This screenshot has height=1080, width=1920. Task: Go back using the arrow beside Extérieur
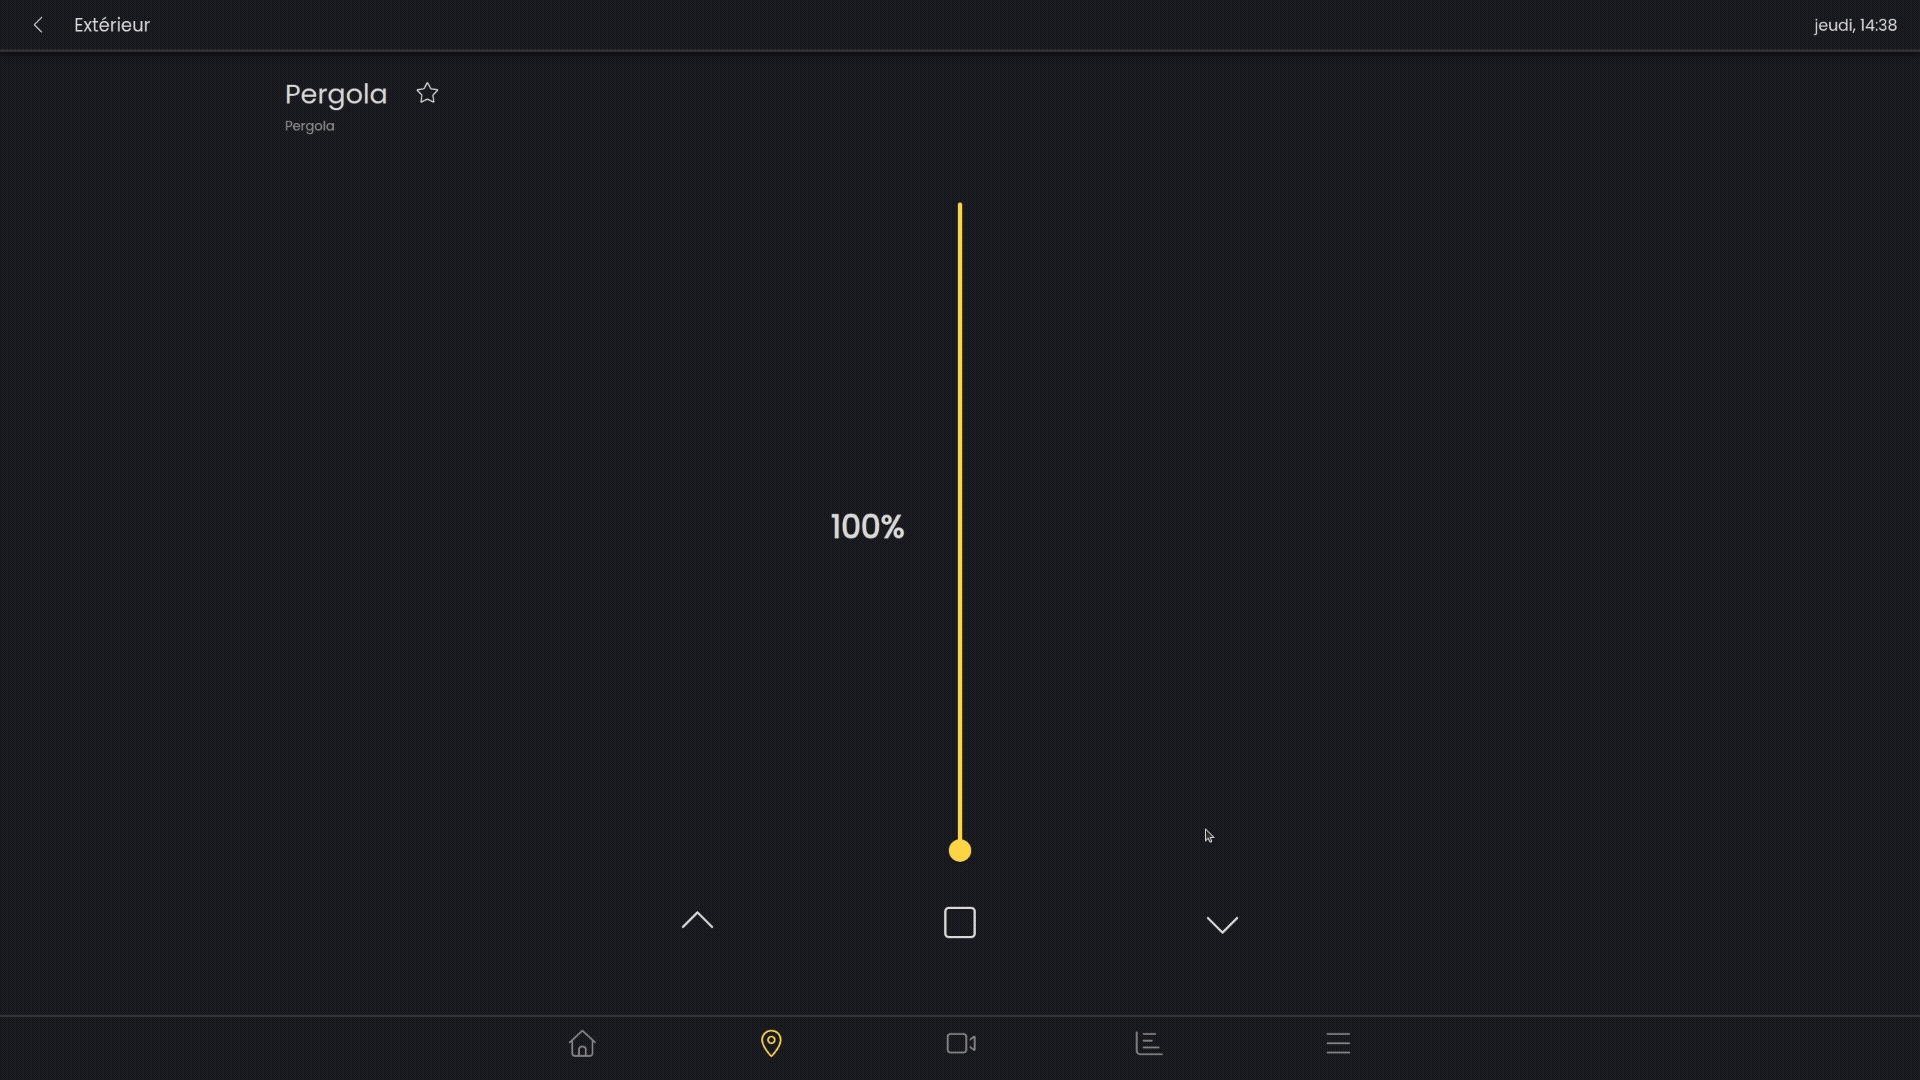38,25
